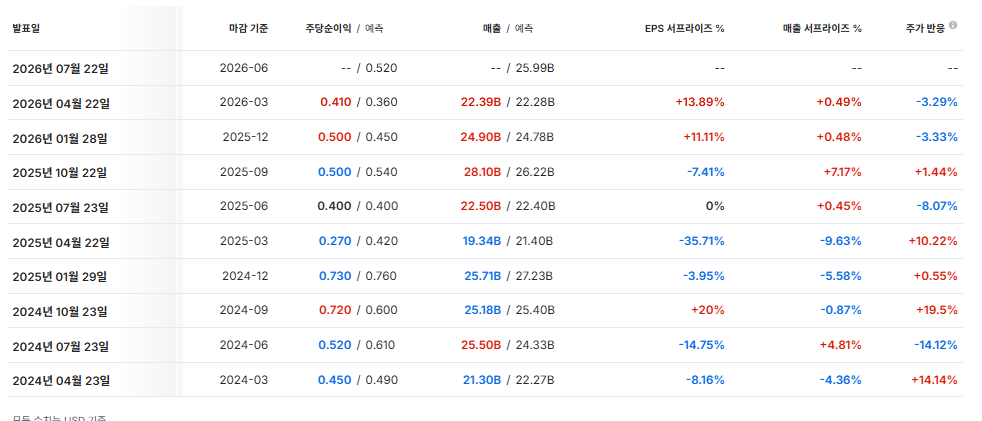
Task: Click the +19.5% stock reaction value
Action: click(x=937, y=311)
